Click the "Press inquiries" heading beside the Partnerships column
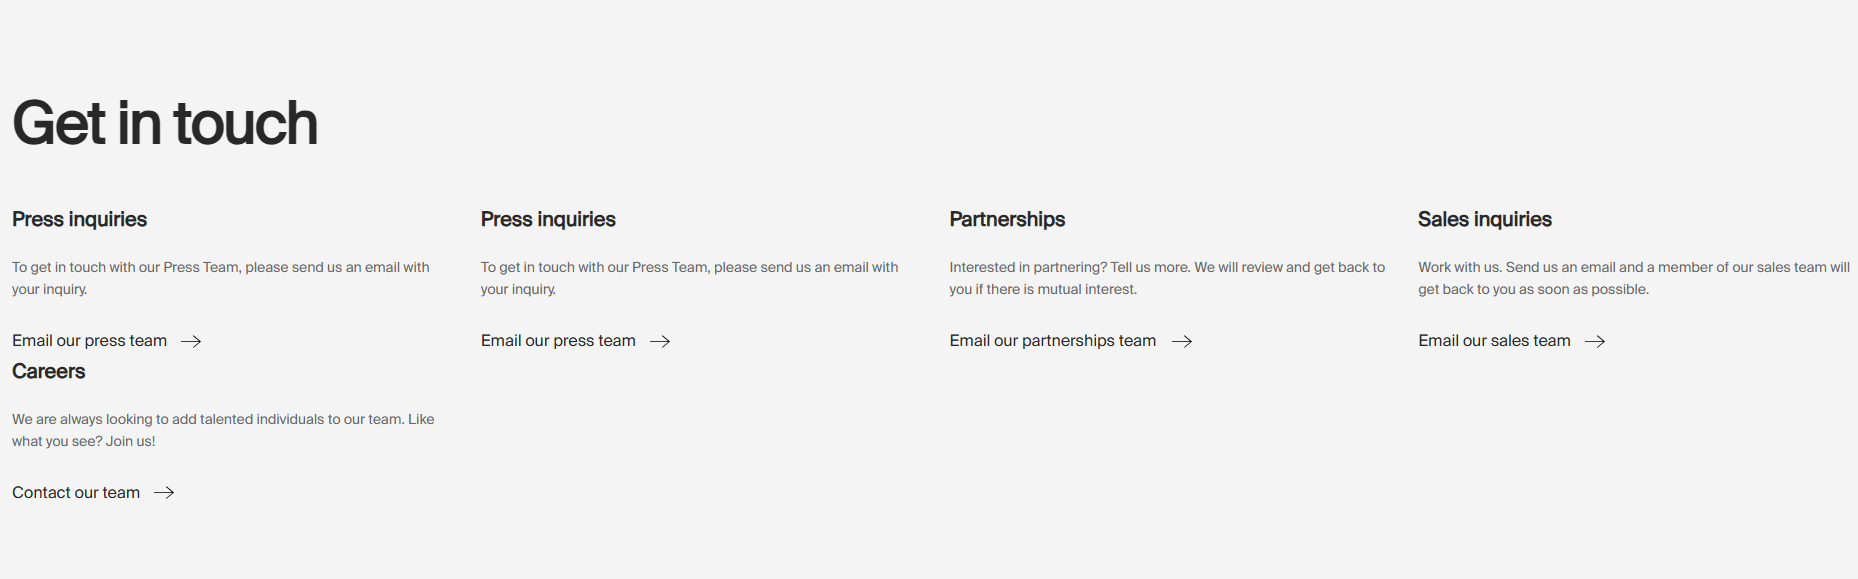Image resolution: width=1858 pixels, height=579 pixels. pos(548,219)
